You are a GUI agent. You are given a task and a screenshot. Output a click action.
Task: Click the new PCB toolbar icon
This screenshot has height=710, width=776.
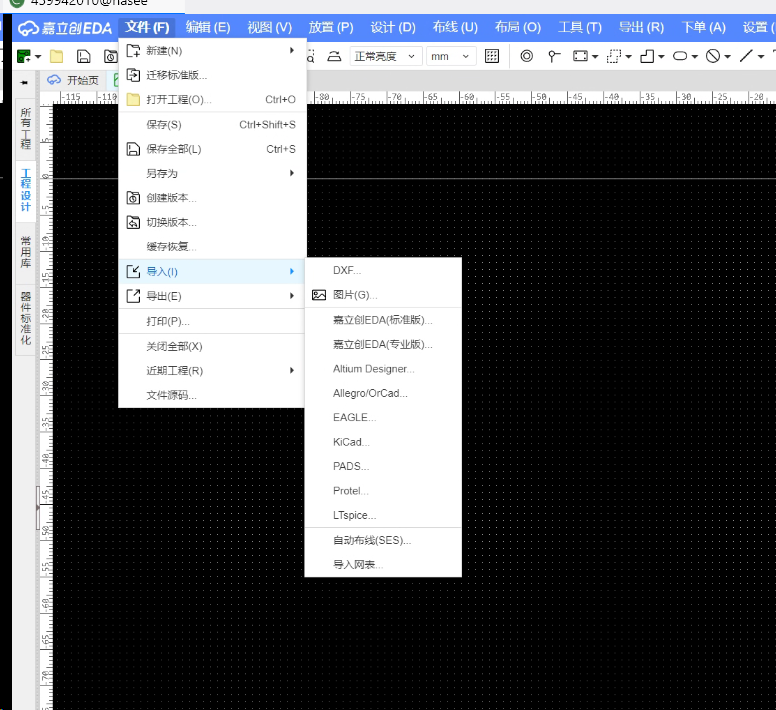point(23,56)
